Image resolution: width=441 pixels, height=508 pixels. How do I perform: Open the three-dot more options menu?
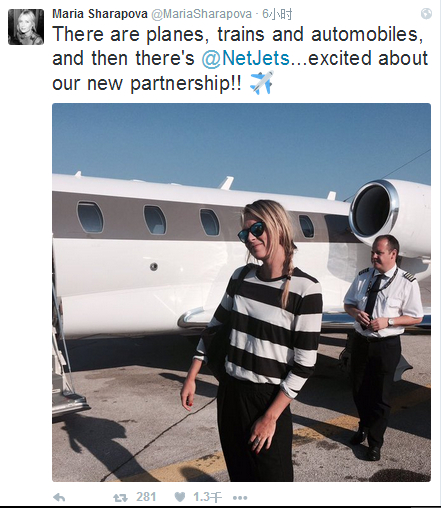click(240, 498)
